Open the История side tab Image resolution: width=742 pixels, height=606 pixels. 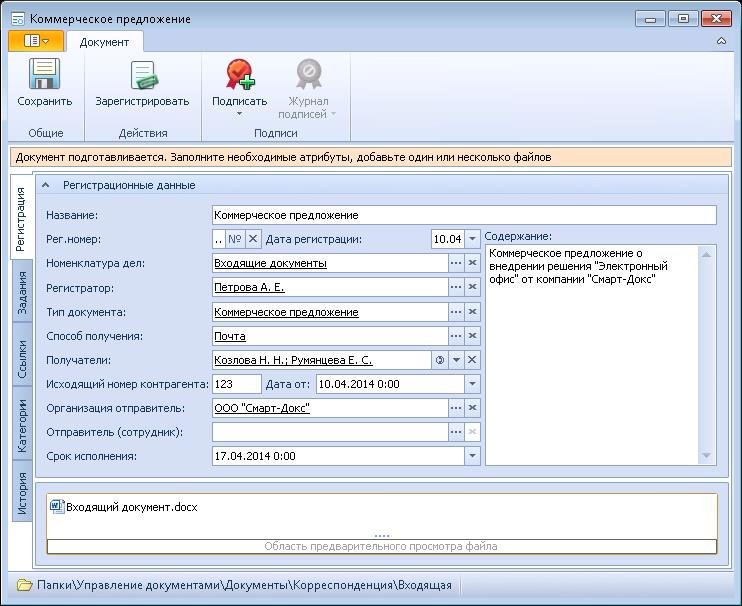pyautogui.click(x=22, y=492)
